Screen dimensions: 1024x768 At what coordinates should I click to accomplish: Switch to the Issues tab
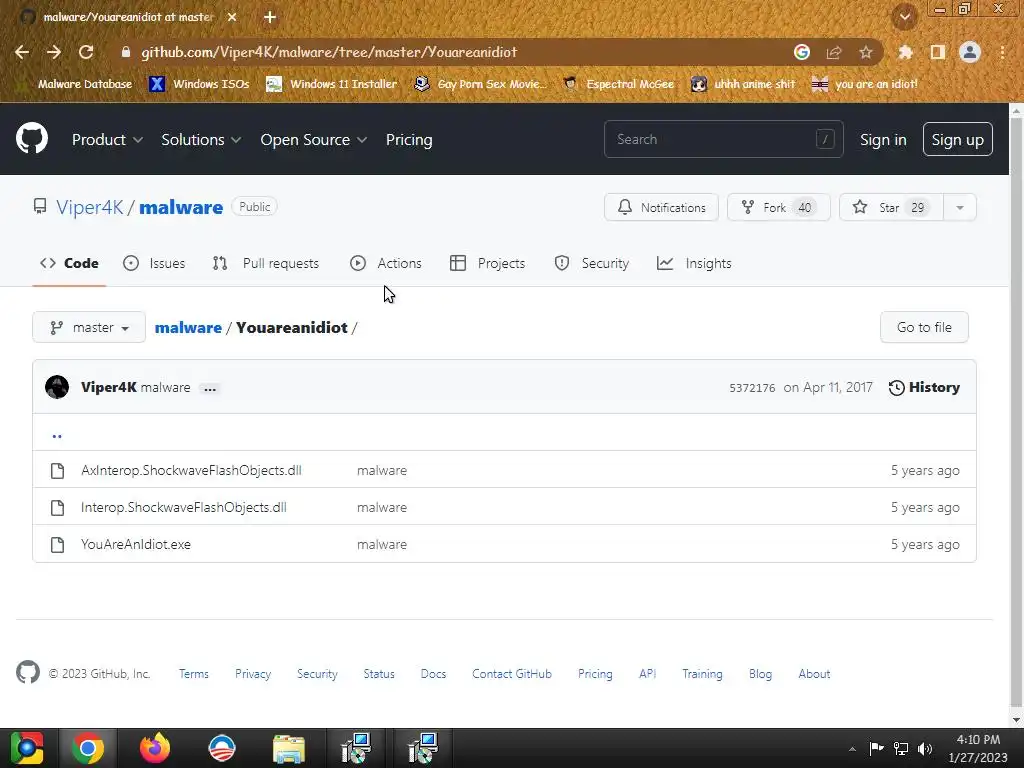coord(154,263)
